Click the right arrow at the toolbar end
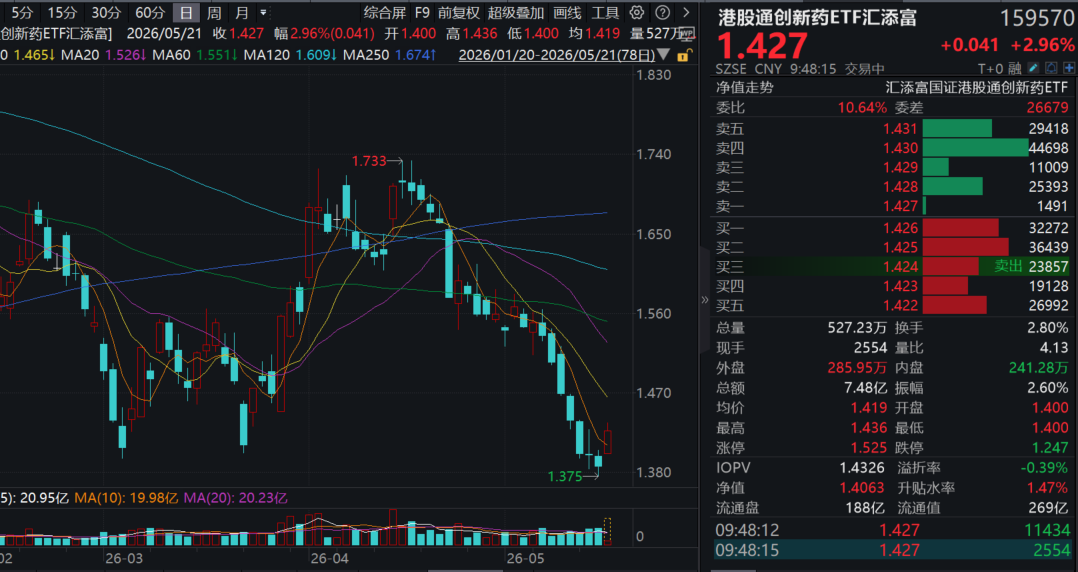The image size is (1078, 572). [686, 12]
